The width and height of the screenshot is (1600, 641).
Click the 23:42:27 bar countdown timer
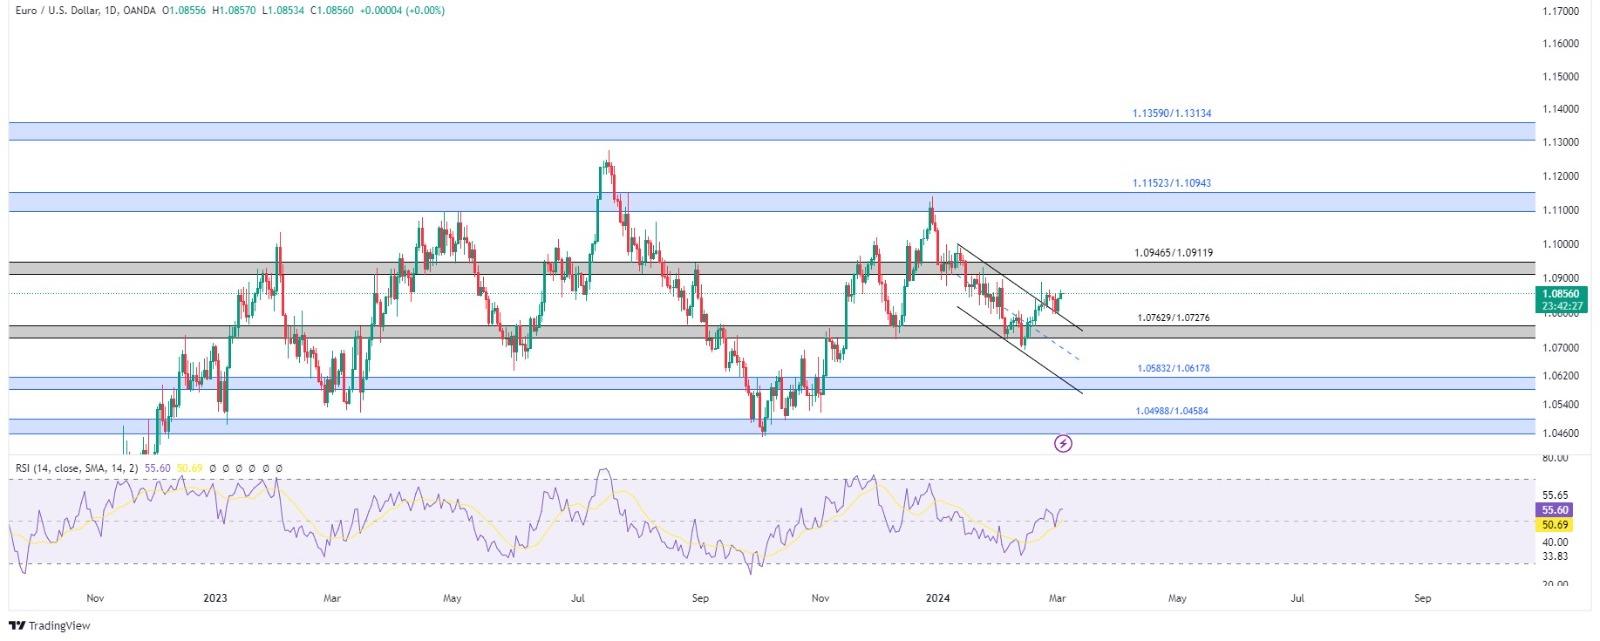[1563, 306]
